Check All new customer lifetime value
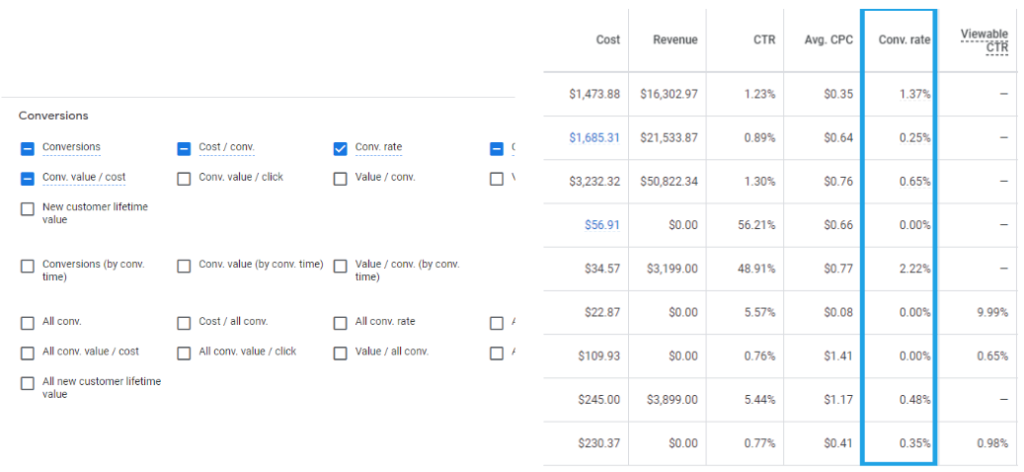 click(x=27, y=383)
